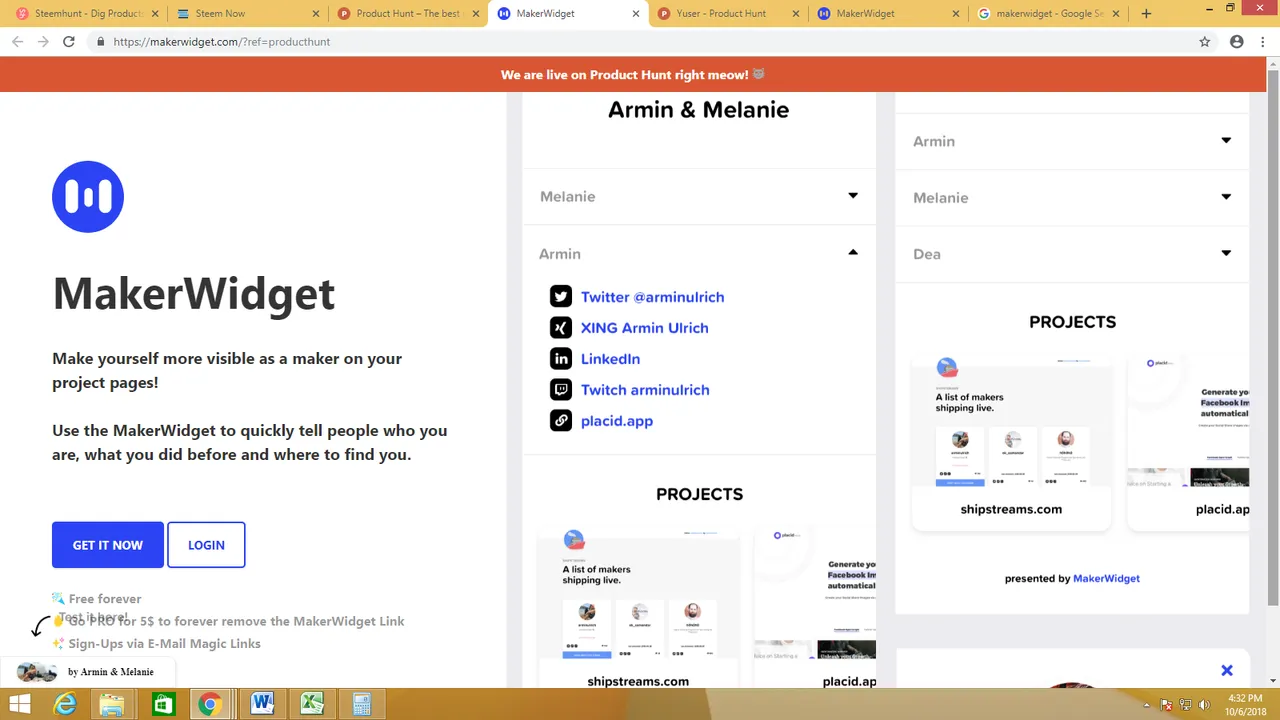The width and height of the screenshot is (1280, 720).
Task: Open Armin's LinkedIn link
Action: [610, 359]
